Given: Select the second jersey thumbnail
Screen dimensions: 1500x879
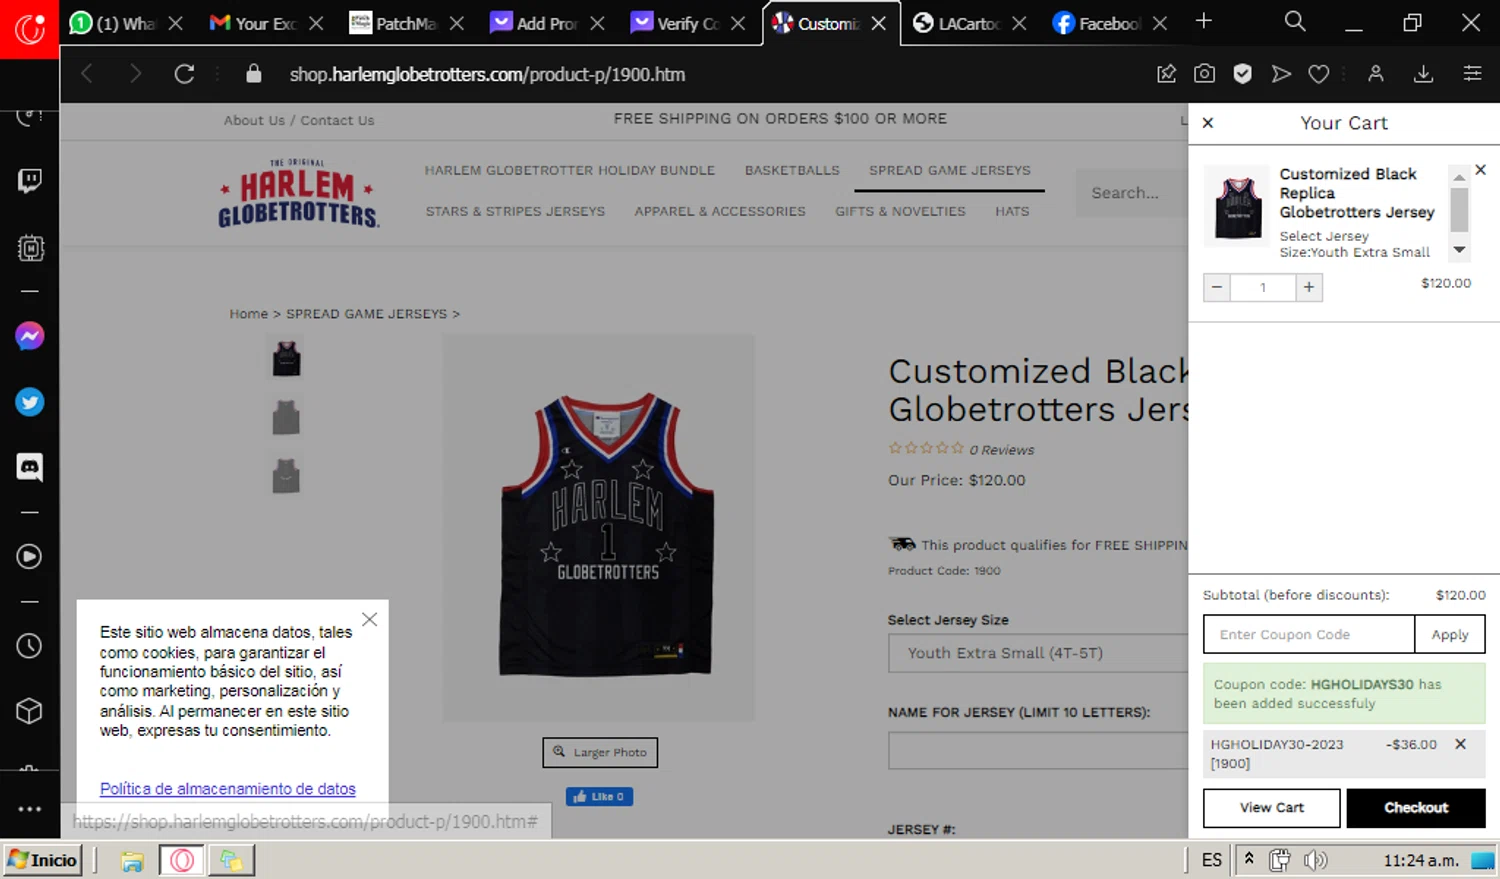Looking at the screenshot, I should 286,417.
